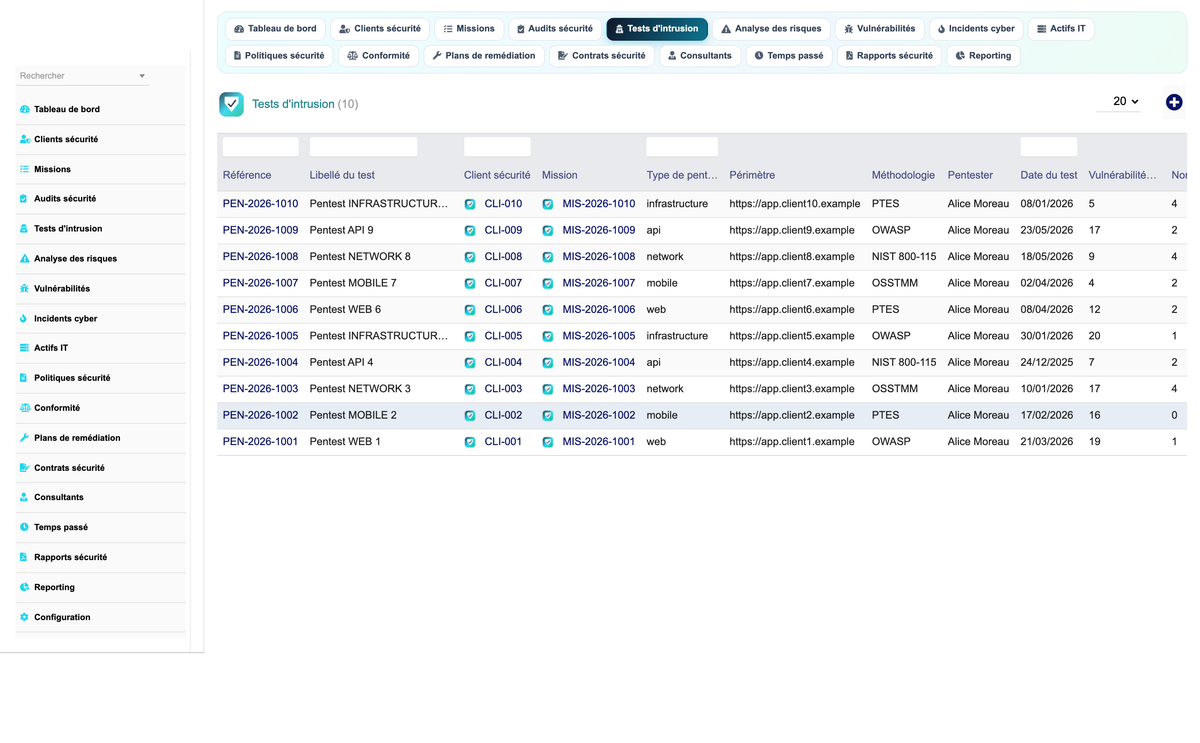Click the blue plus add-record icon

pyautogui.click(x=1174, y=102)
